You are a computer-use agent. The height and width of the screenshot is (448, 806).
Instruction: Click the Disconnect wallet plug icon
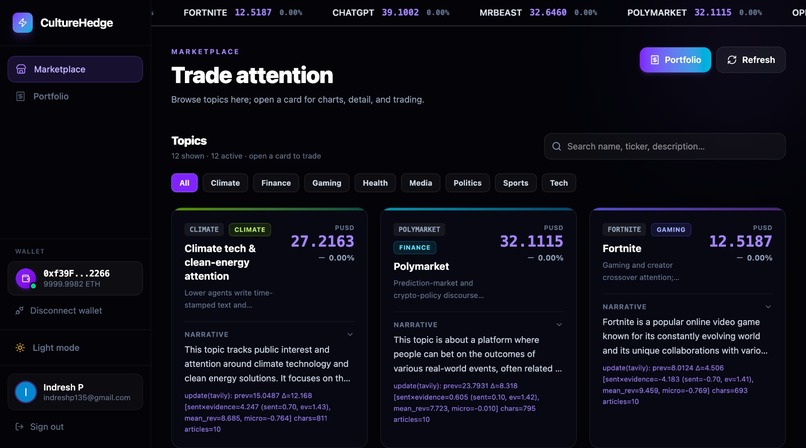pos(20,310)
